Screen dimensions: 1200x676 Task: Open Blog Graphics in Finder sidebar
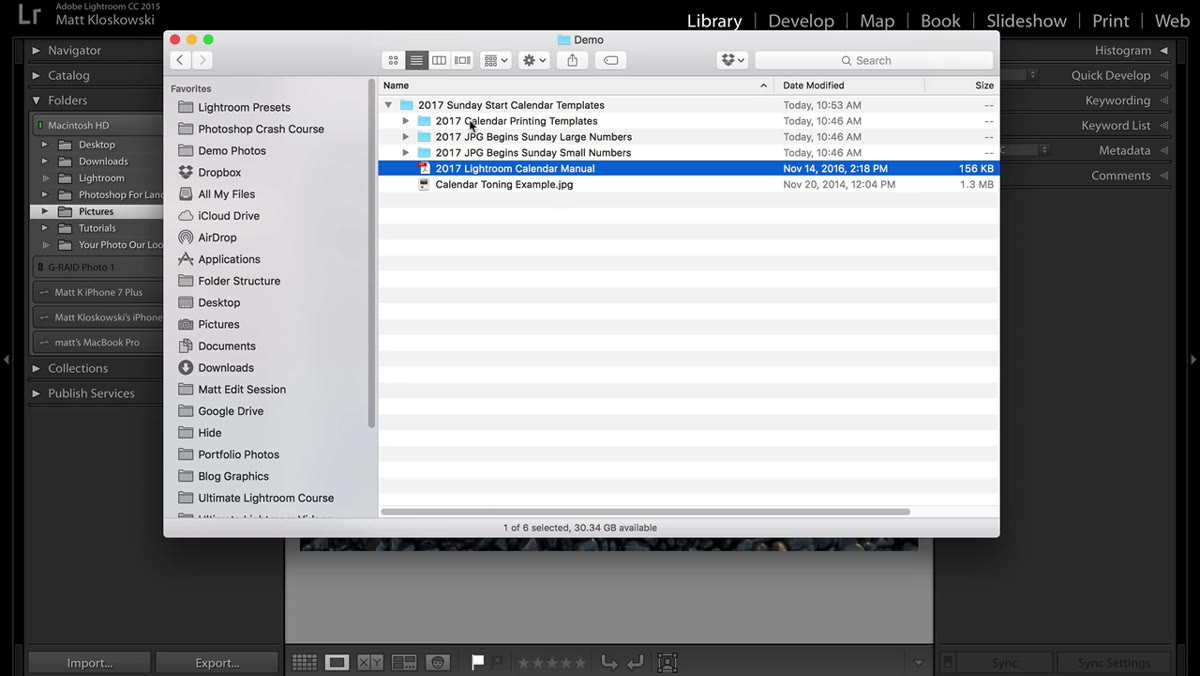pyautogui.click(x=233, y=476)
